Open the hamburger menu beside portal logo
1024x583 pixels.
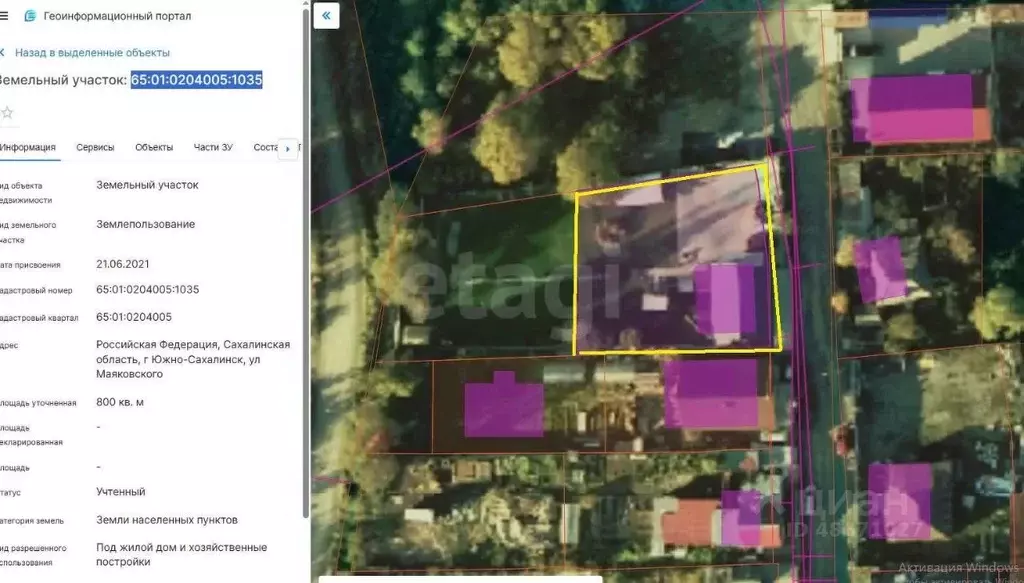4,16
